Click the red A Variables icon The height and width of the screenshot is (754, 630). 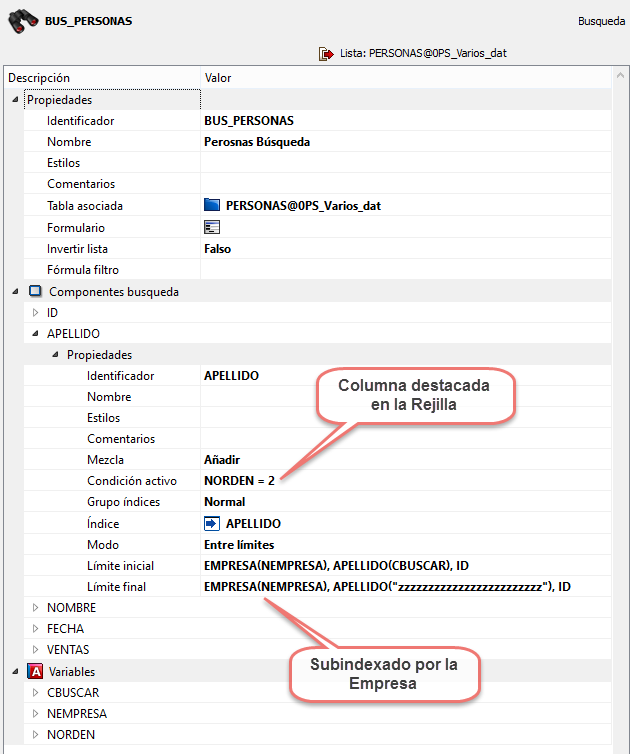pos(35,671)
